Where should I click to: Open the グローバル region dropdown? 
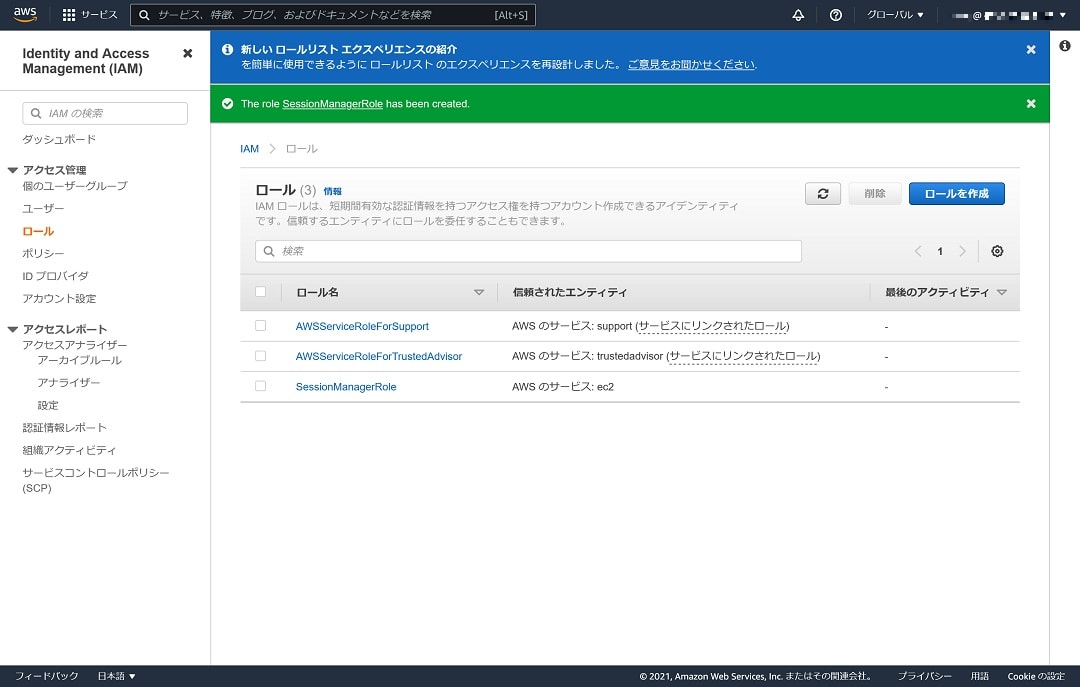pos(895,14)
